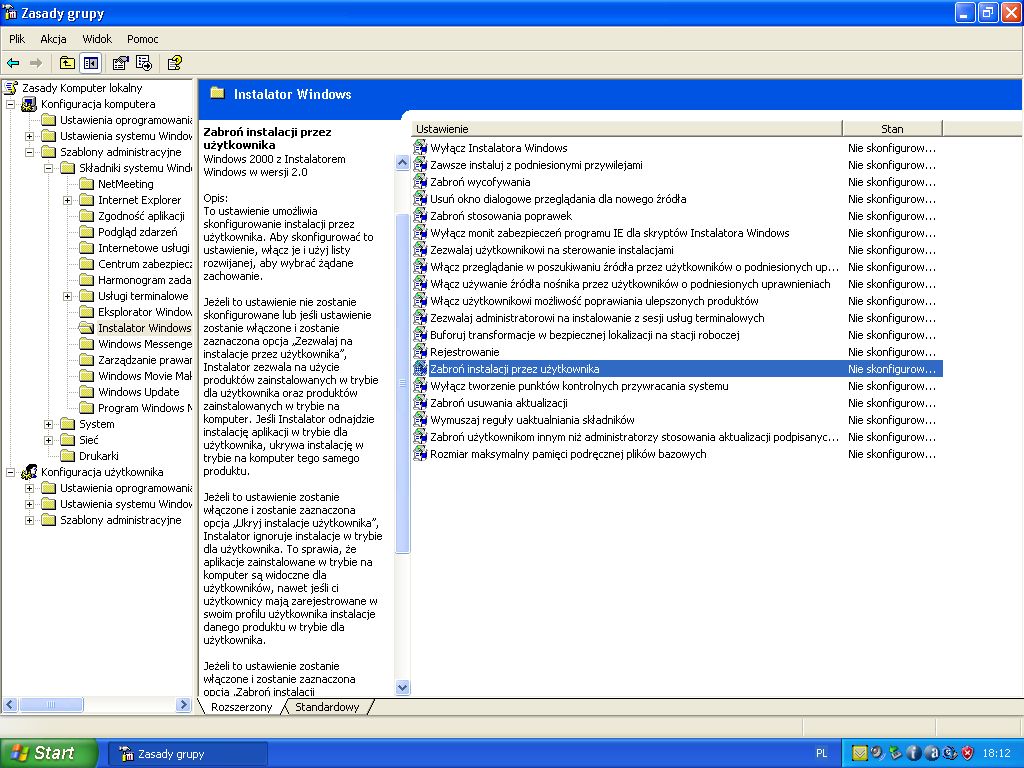This screenshot has width=1024, height=768.
Task: Expand Internet Explorer node
Action: coord(67,200)
